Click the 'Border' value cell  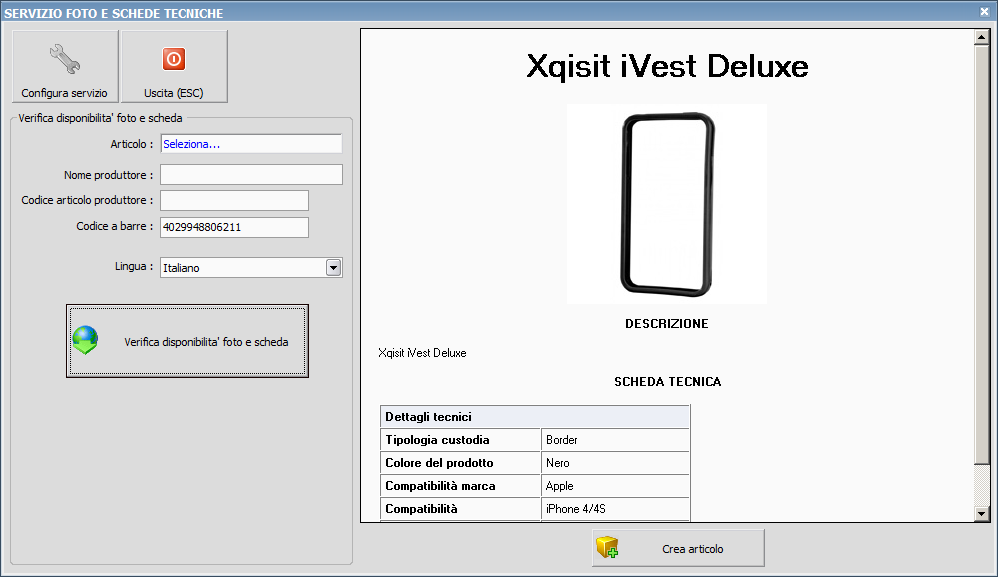(x=615, y=440)
